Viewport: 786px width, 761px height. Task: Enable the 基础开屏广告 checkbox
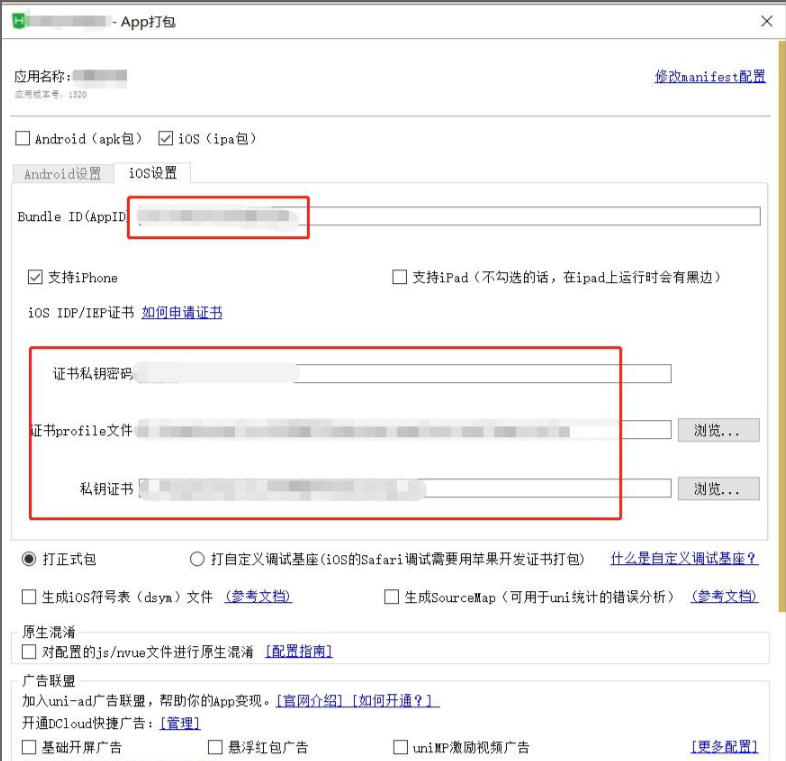pos(29,747)
